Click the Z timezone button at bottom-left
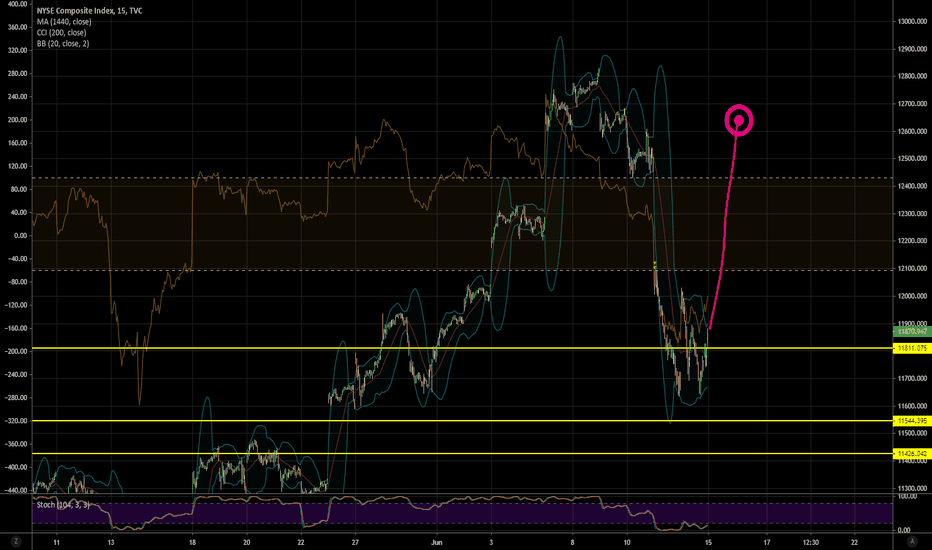Screen dimensions: 932x550 pyautogui.click(x=16, y=542)
